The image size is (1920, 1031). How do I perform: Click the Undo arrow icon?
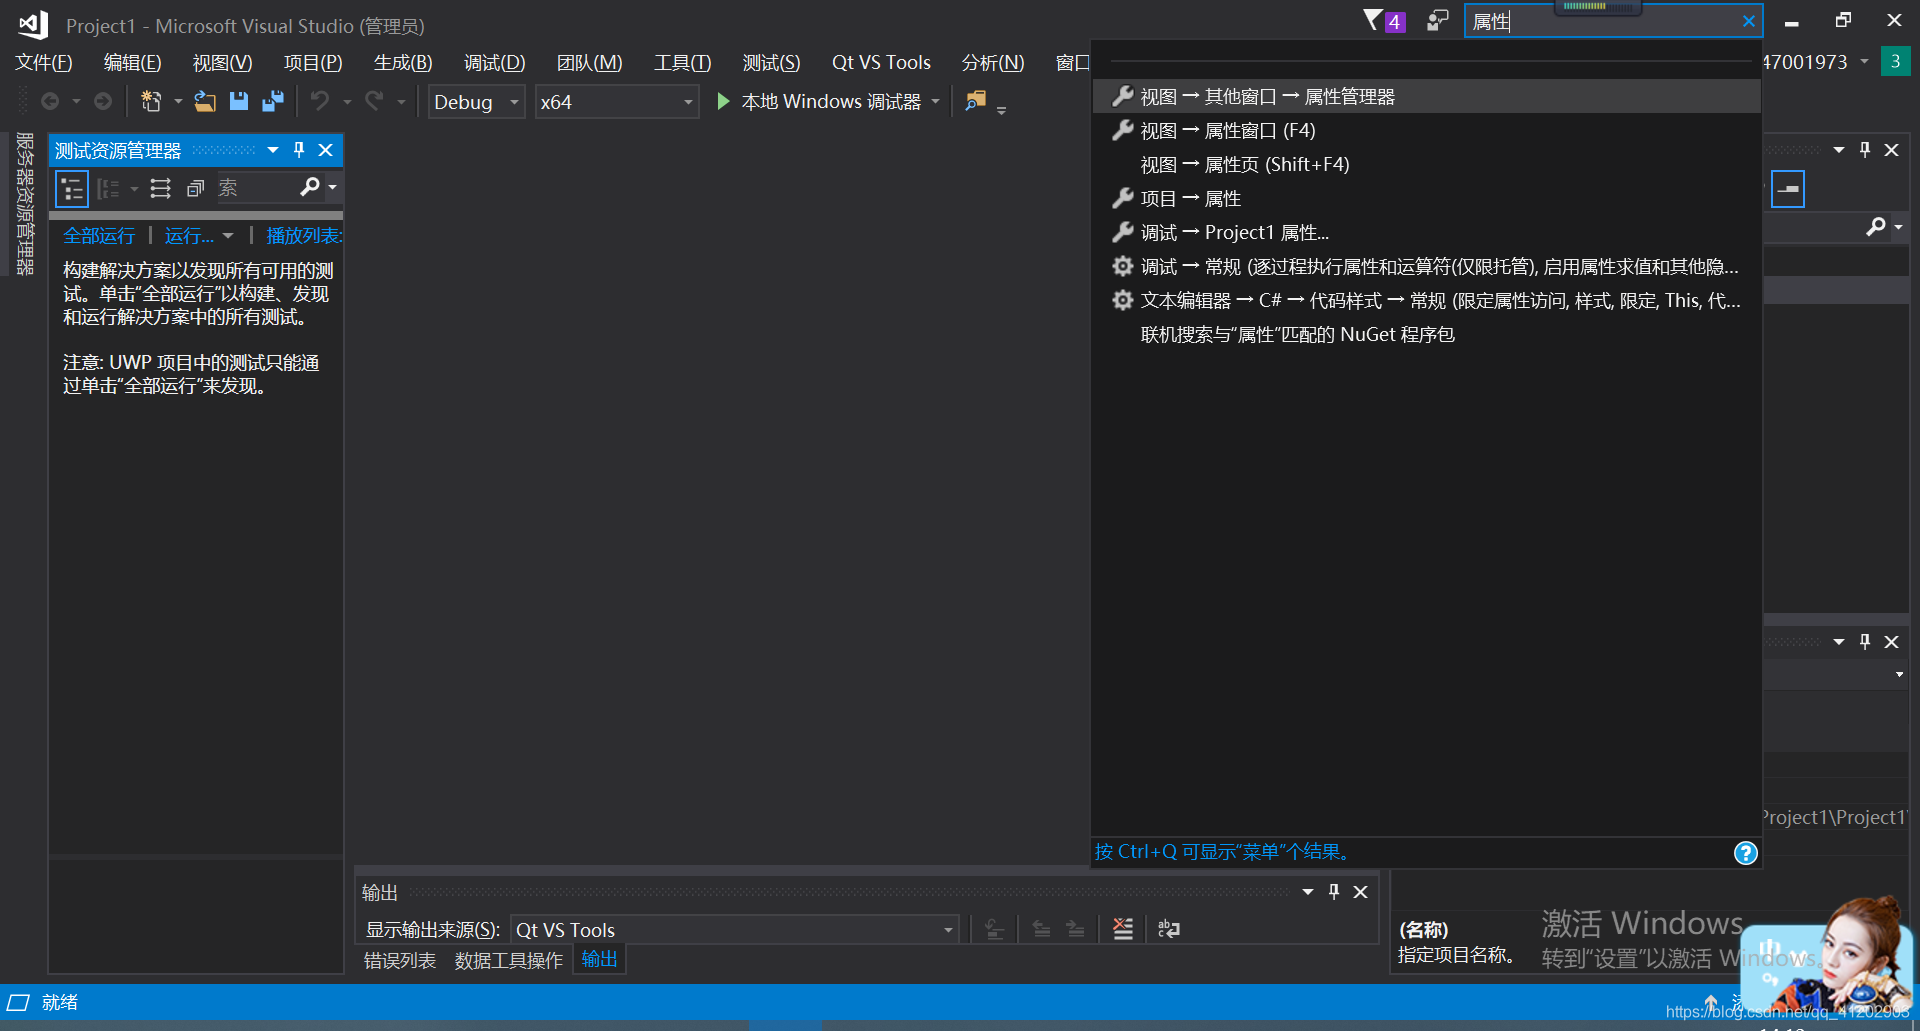point(320,102)
